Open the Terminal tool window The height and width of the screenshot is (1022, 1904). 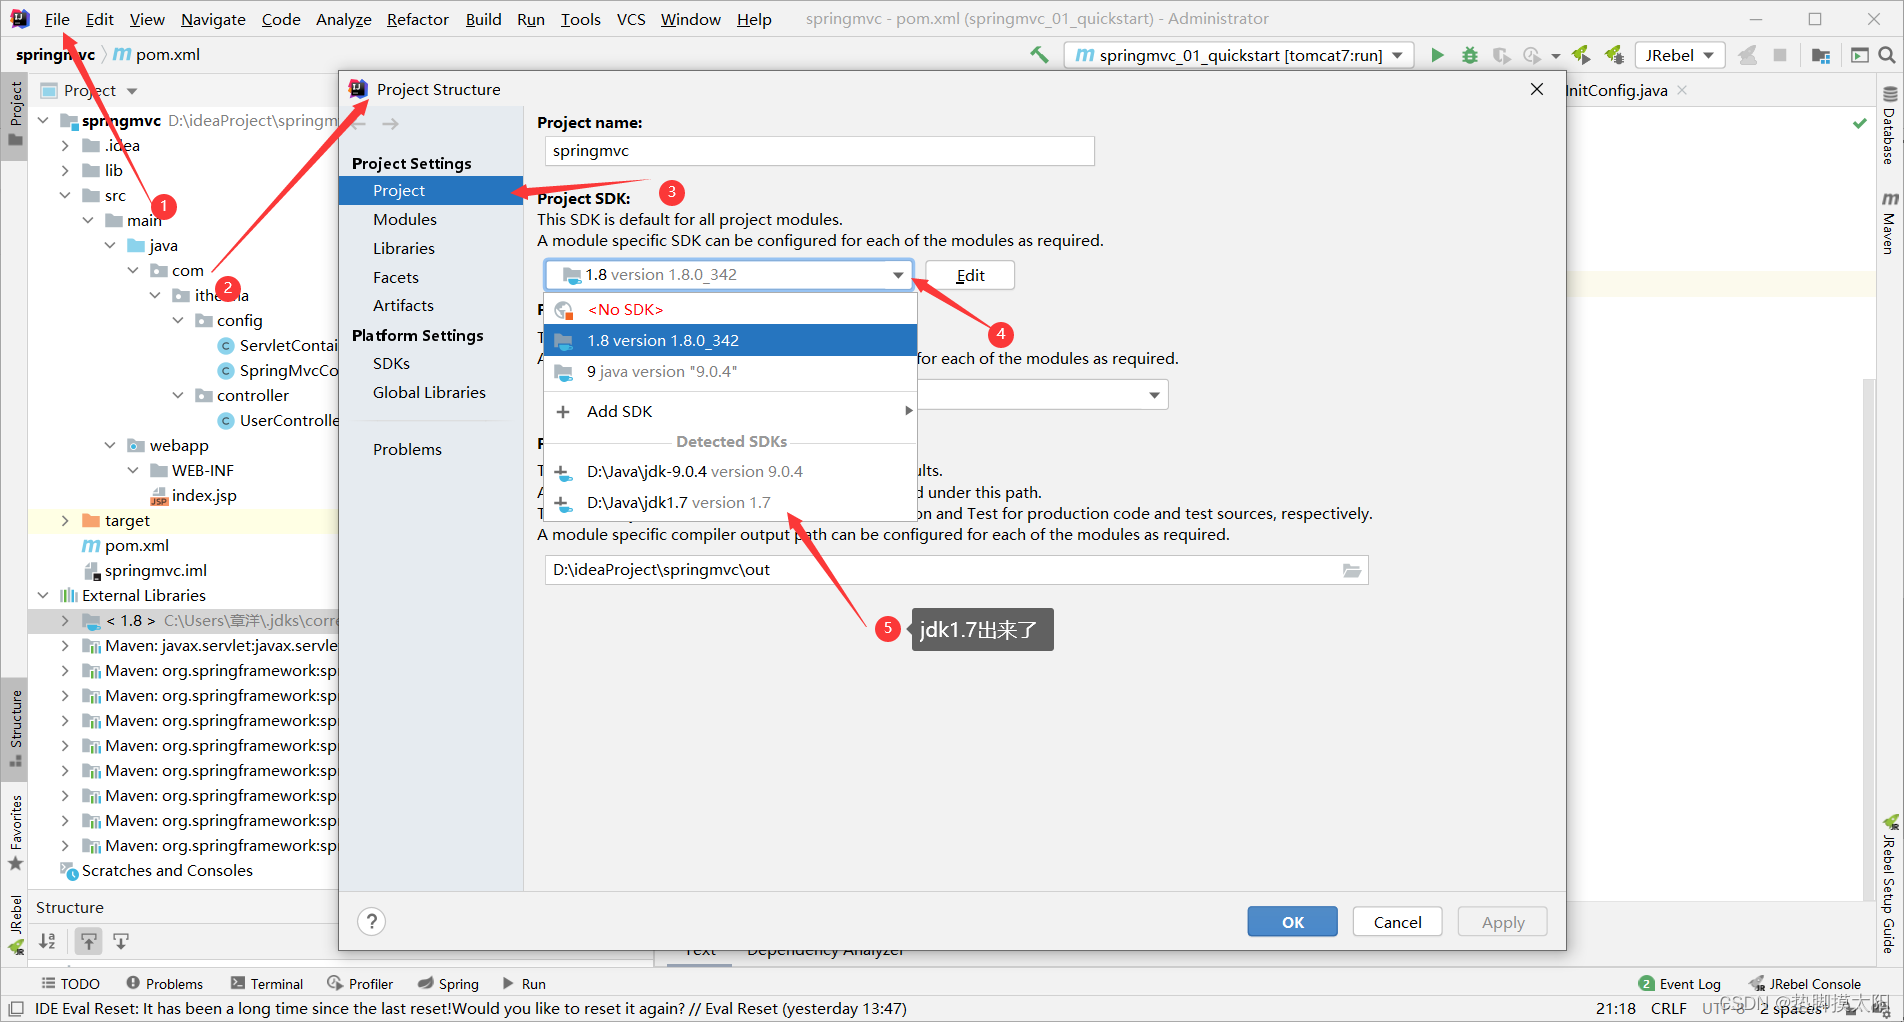[x=267, y=984]
